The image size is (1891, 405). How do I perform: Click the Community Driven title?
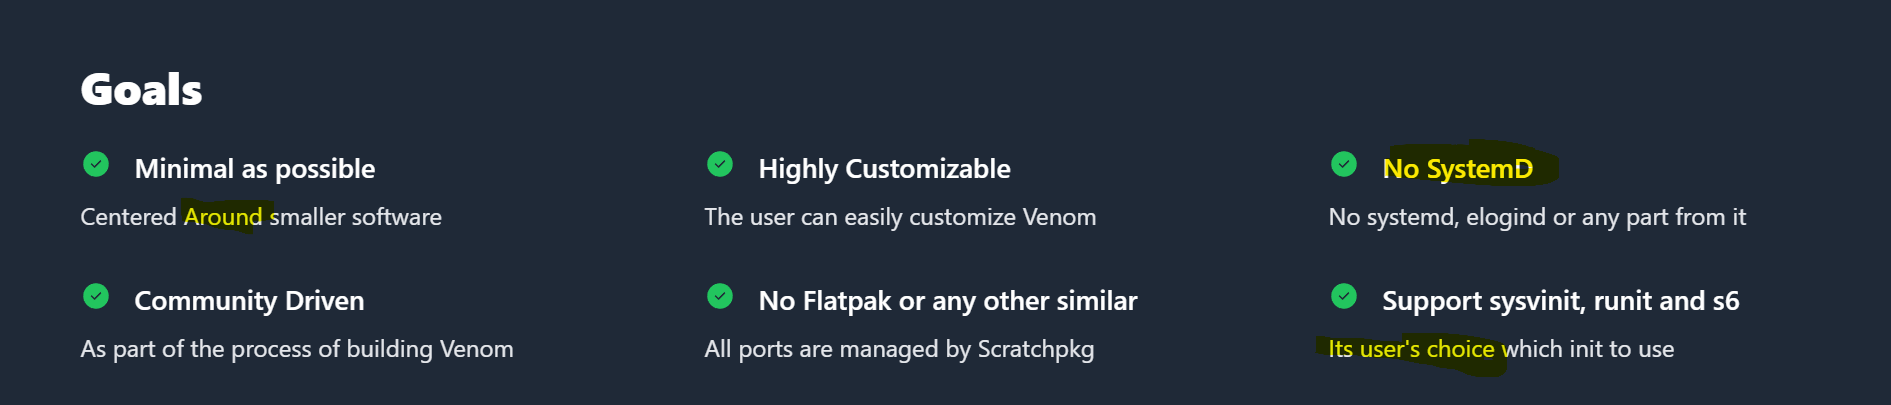[249, 301]
